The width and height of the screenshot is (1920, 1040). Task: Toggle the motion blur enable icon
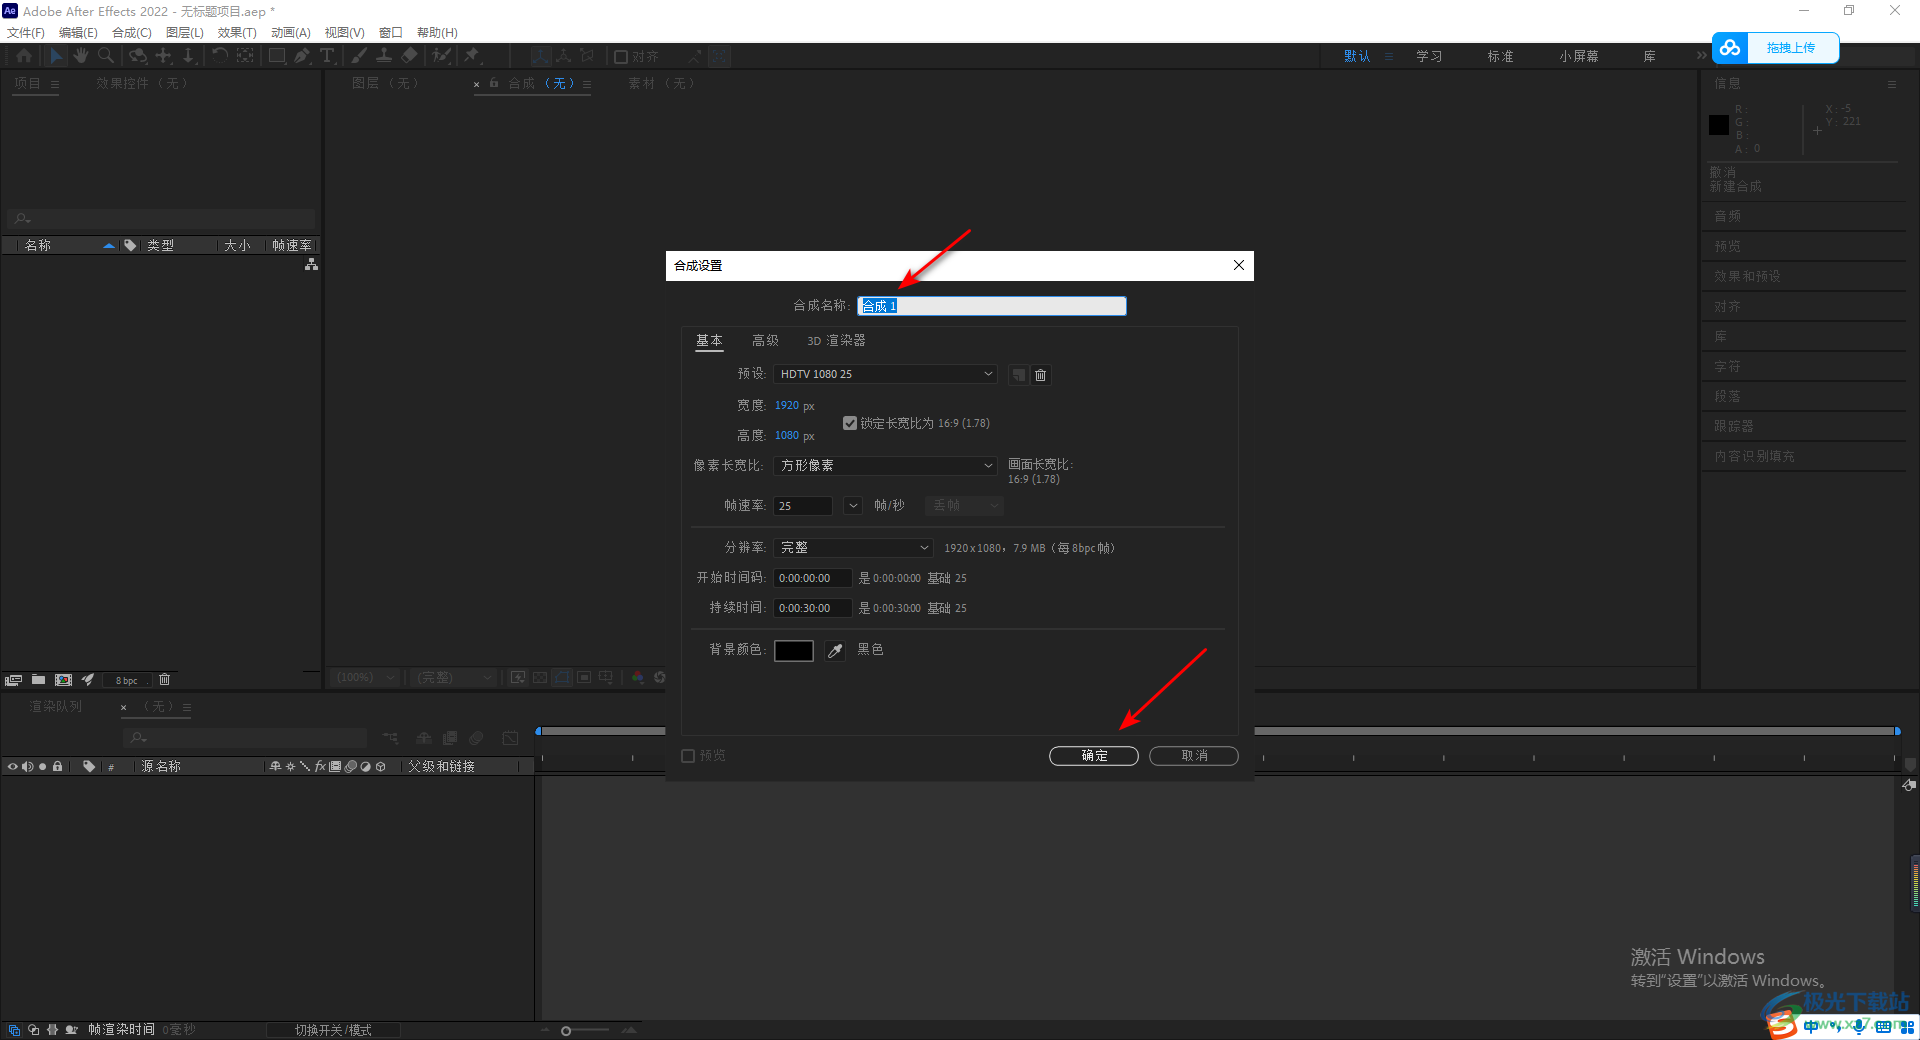tap(476, 738)
